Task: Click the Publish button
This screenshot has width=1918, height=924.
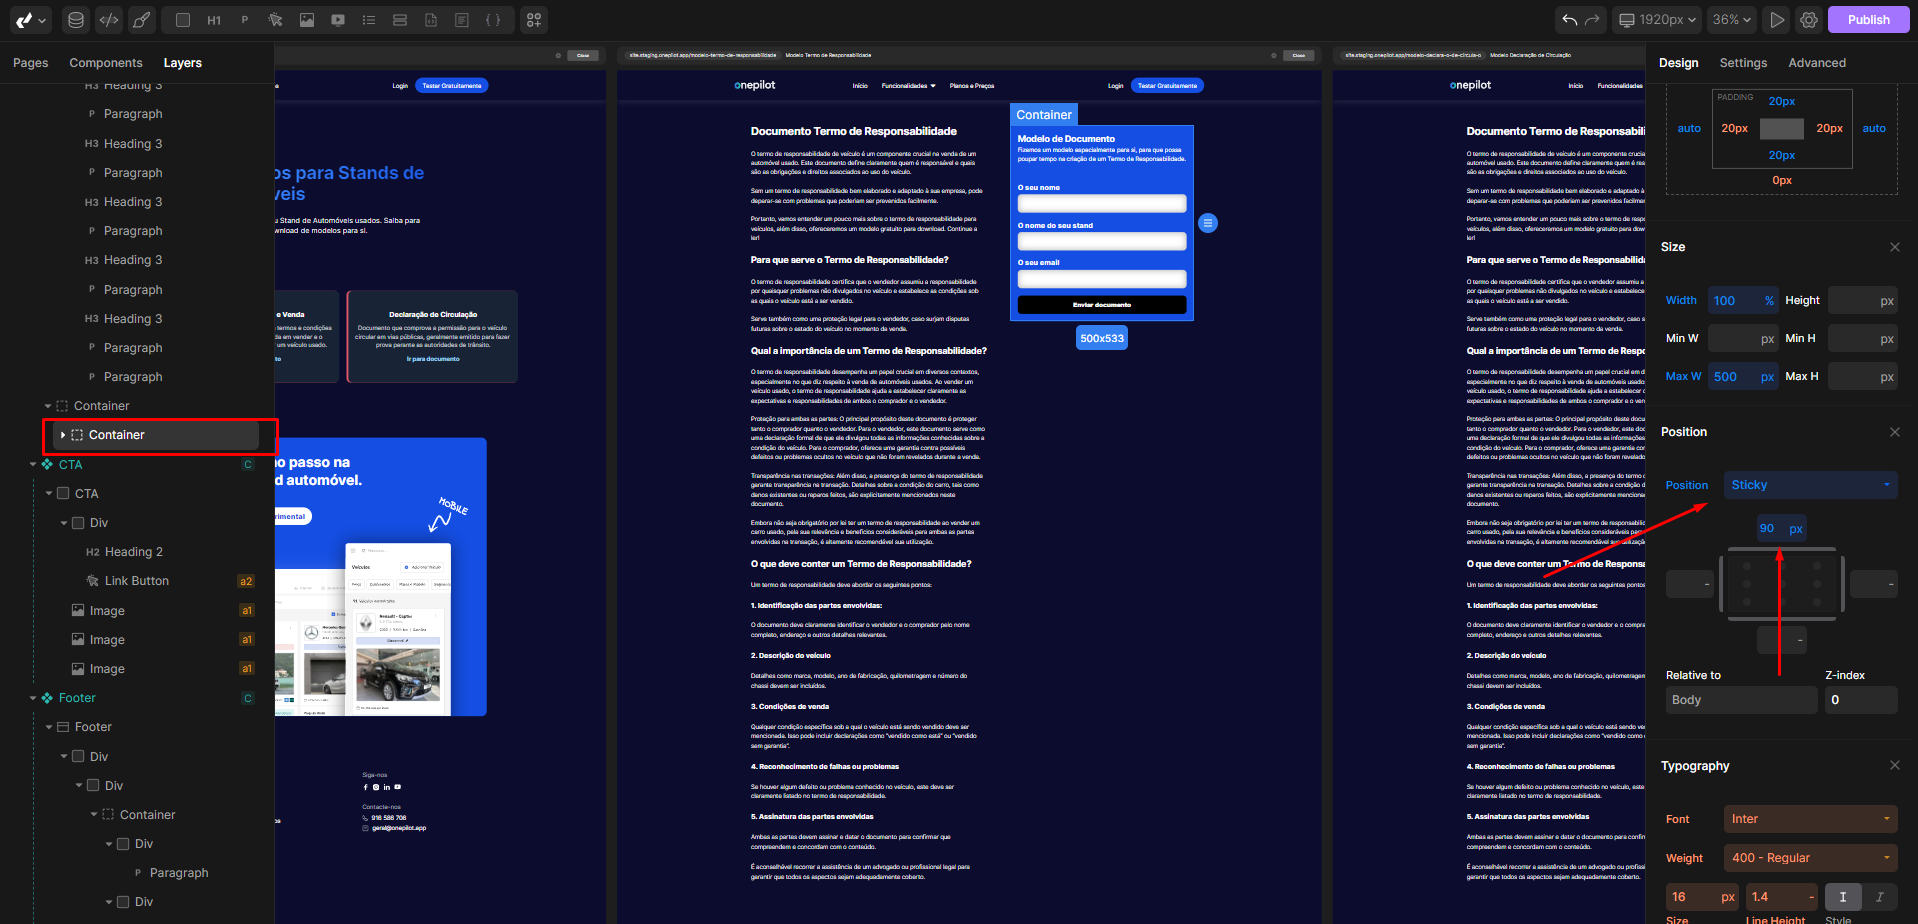Action: tap(1868, 20)
